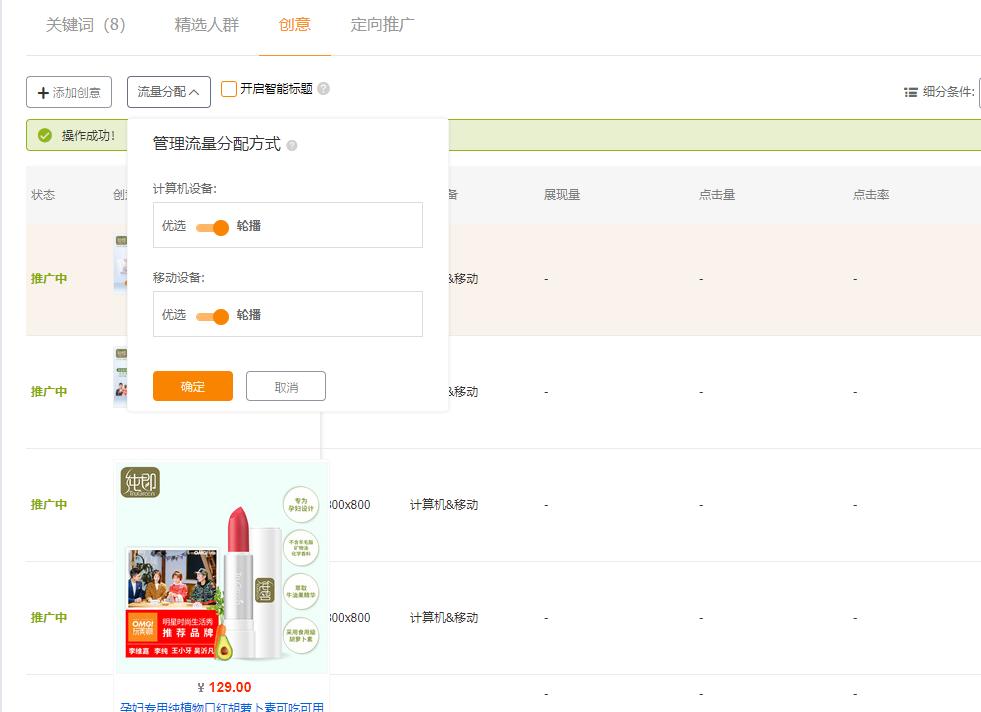Viewport: 981px width, 712px height.
Task: Click the green check in the 操作成功 banner
Action: click(x=43, y=134)
